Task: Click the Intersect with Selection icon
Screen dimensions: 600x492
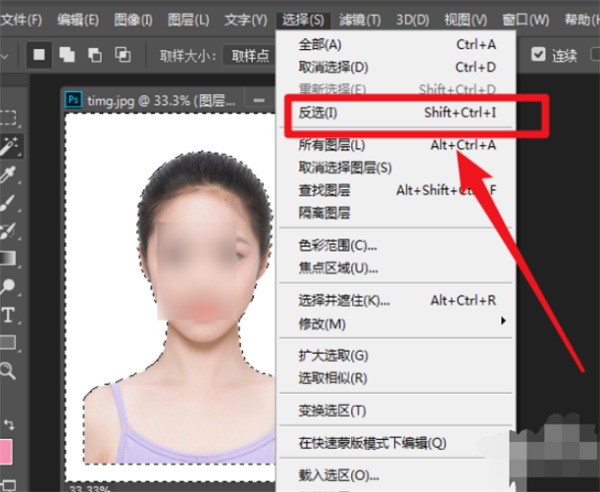Action: pos(123,54)
